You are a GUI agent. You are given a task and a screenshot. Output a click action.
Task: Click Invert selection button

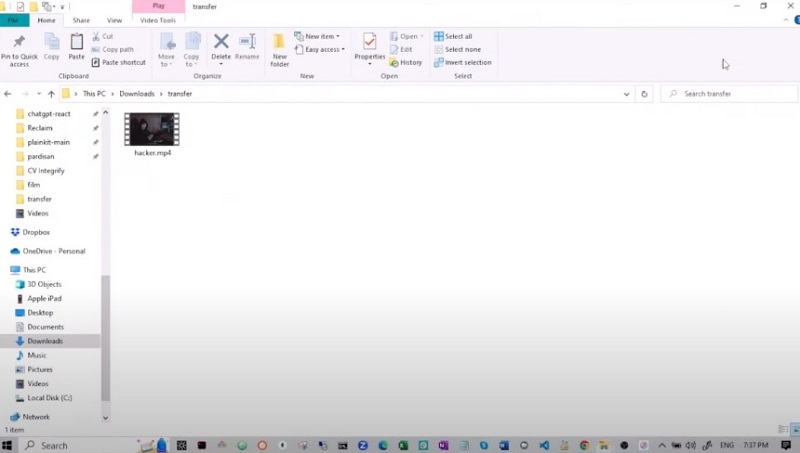(x=462, y=62)
